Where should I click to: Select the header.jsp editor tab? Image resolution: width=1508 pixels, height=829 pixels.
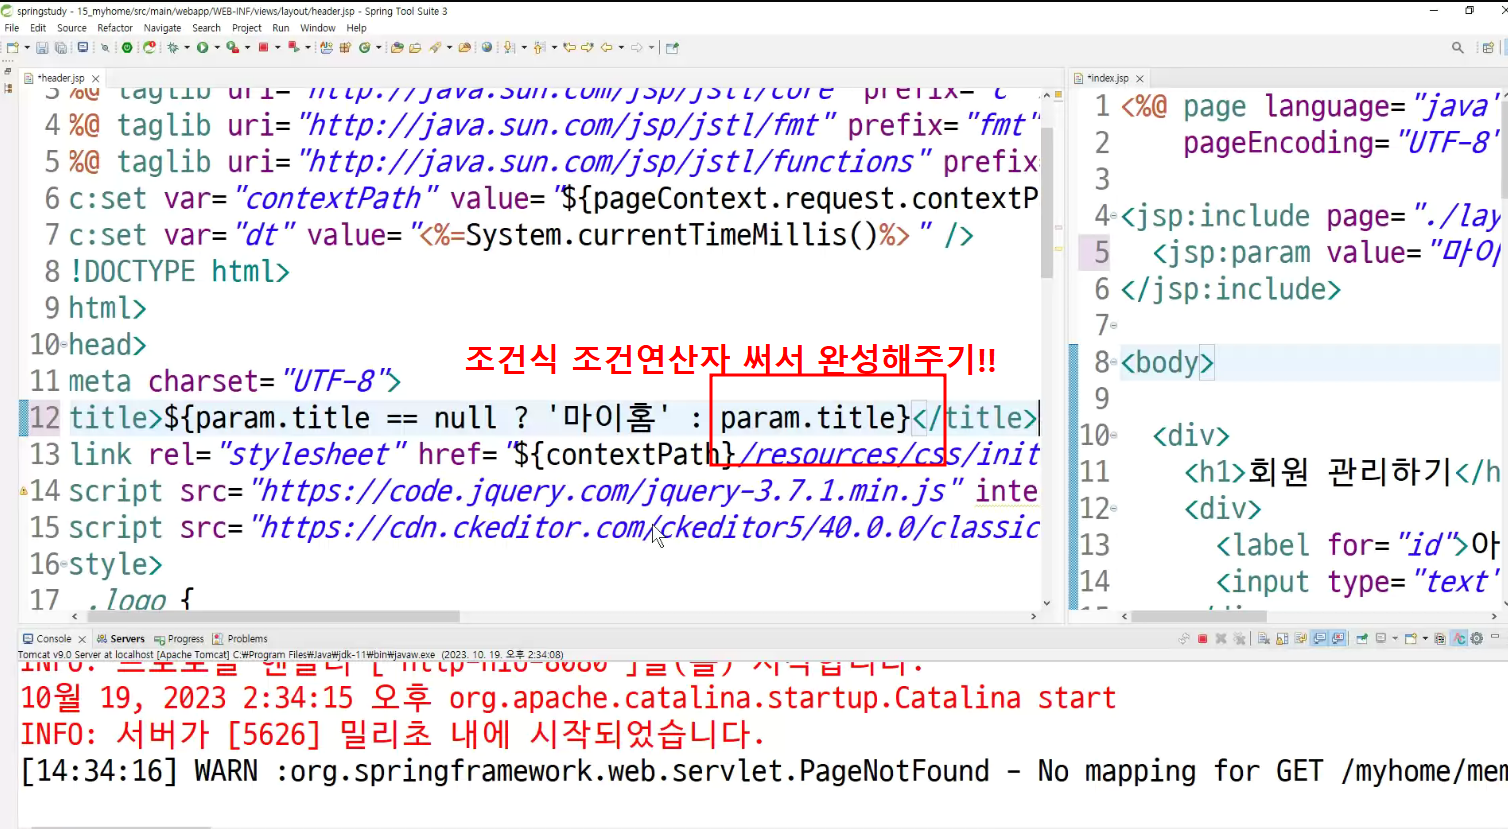coord(60,78)
